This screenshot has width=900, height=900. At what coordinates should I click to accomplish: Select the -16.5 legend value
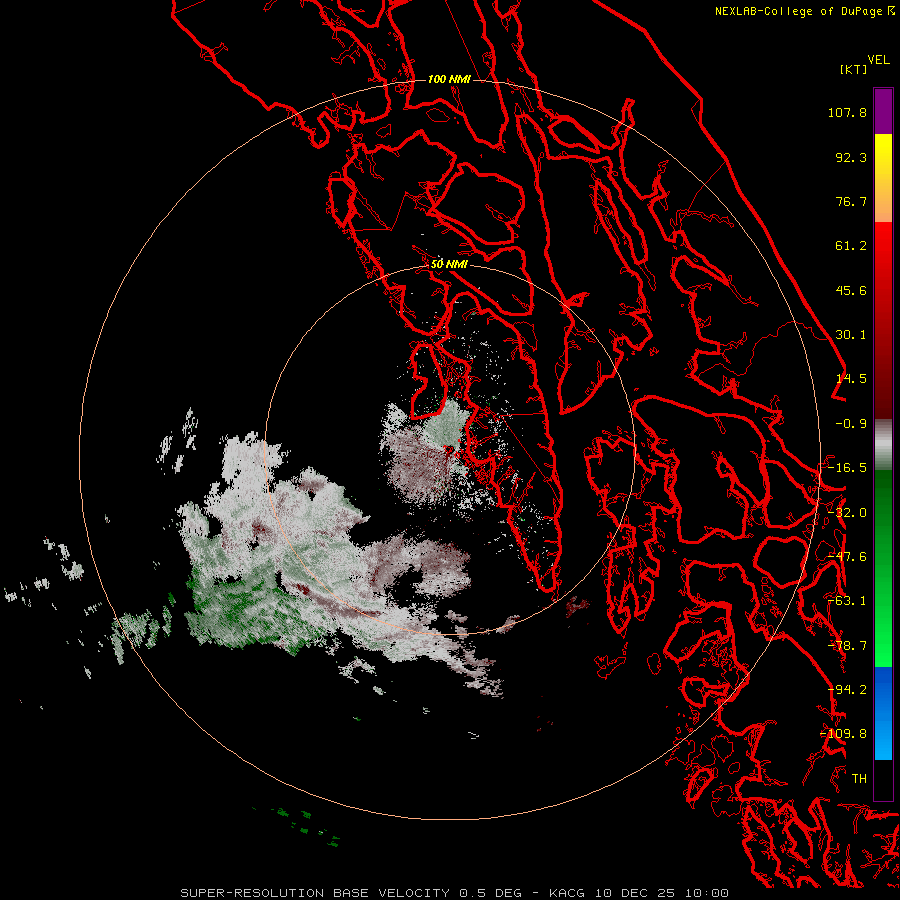(x=847, y=468)
